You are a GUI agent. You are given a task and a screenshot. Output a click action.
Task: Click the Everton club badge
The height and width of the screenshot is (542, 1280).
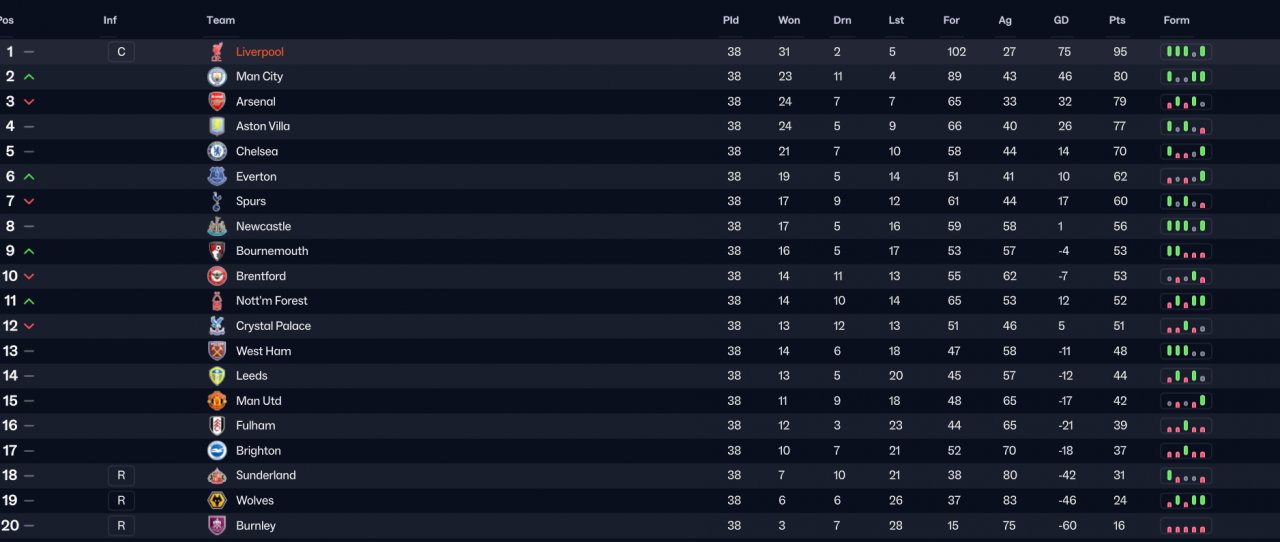point(217,177)
